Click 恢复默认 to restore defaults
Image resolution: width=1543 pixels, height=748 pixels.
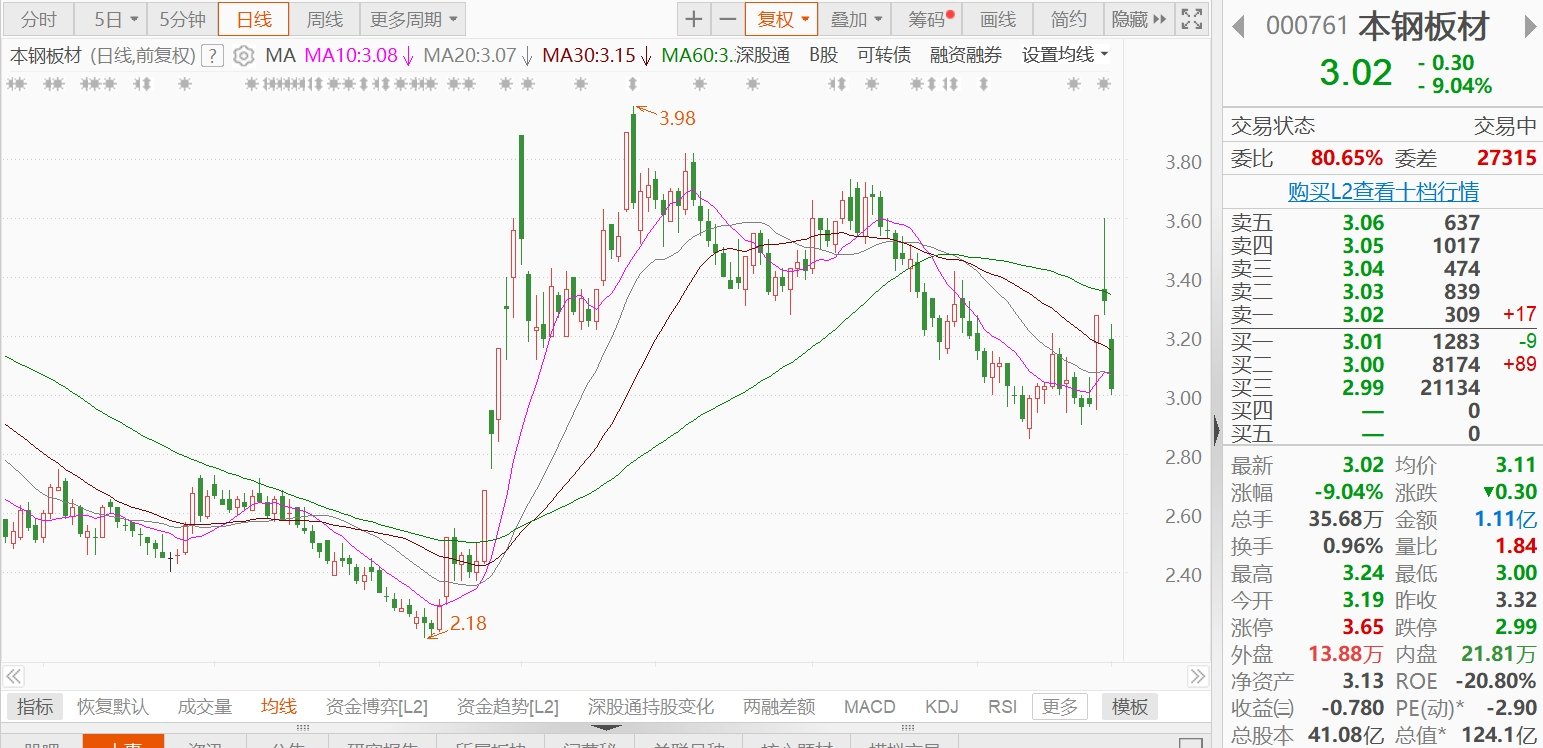point(113,707)
